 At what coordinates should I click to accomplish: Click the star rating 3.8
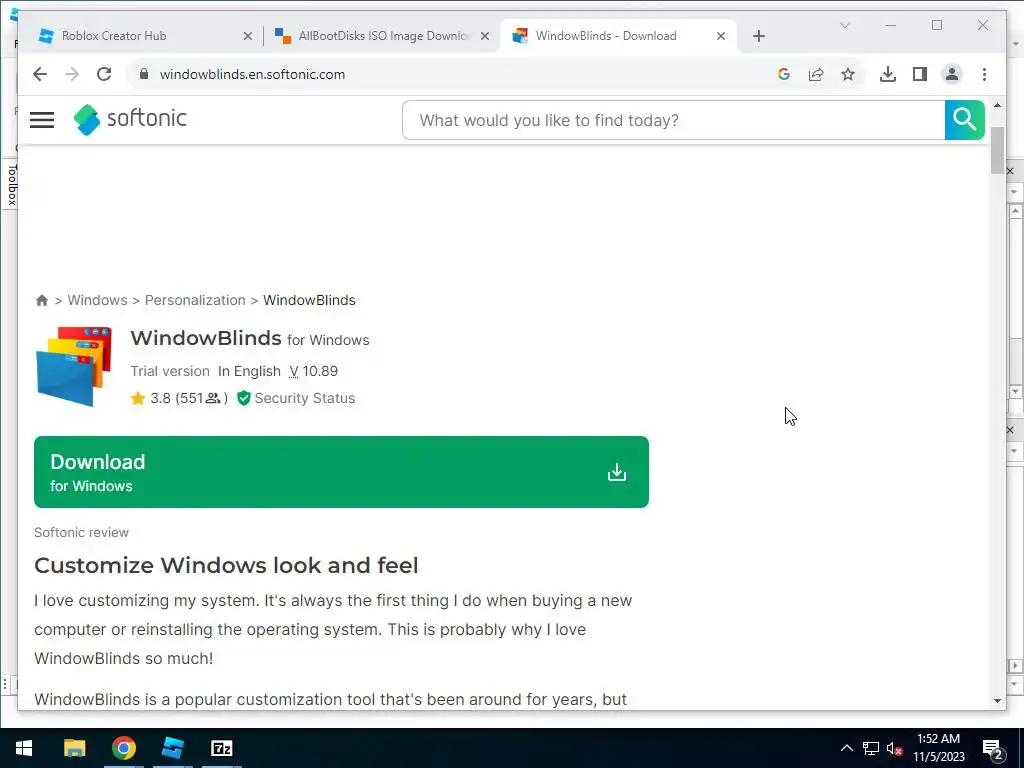coord(151,398)
